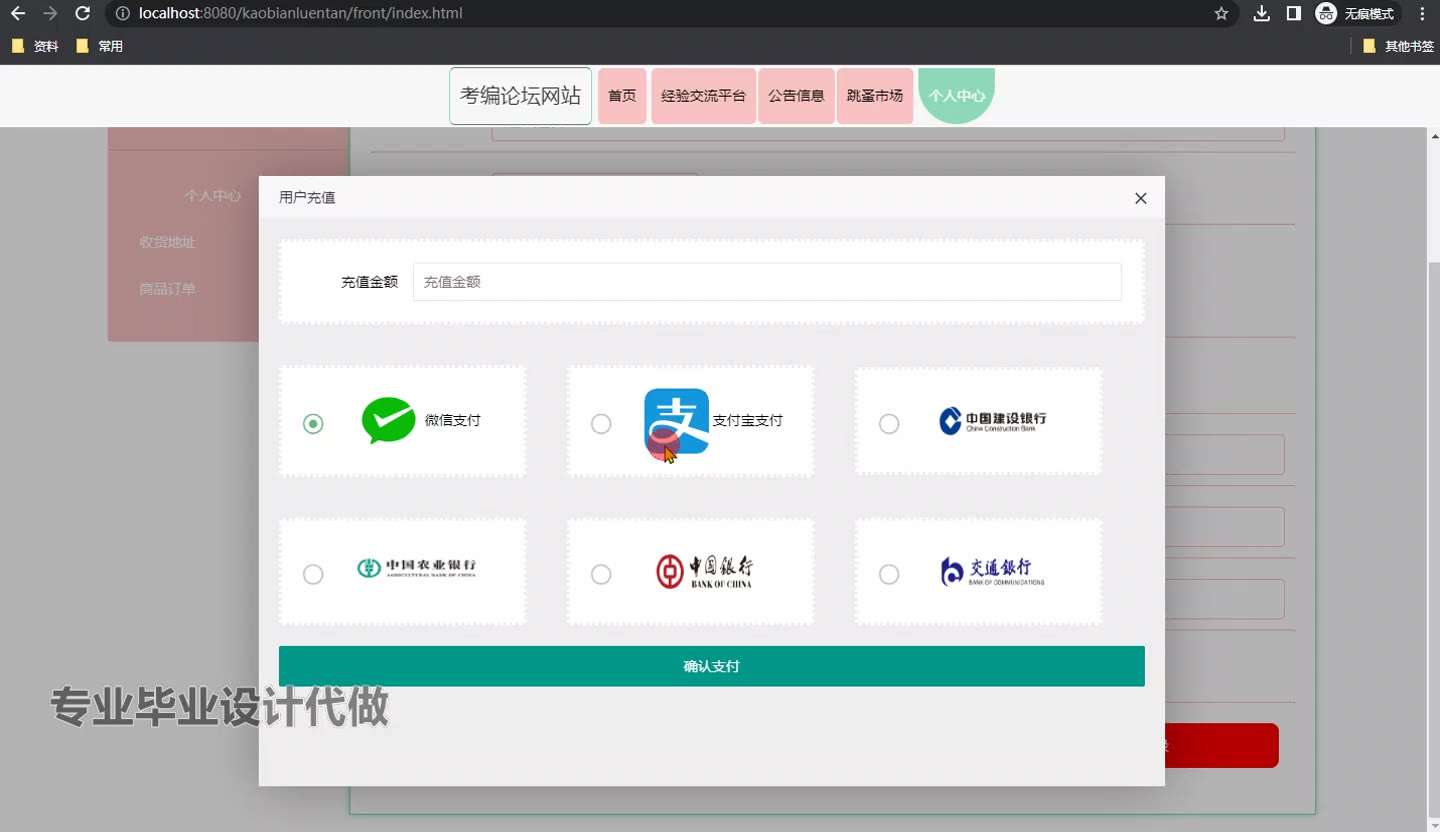Select the 交通银行 radio button

tap(889, 574)
